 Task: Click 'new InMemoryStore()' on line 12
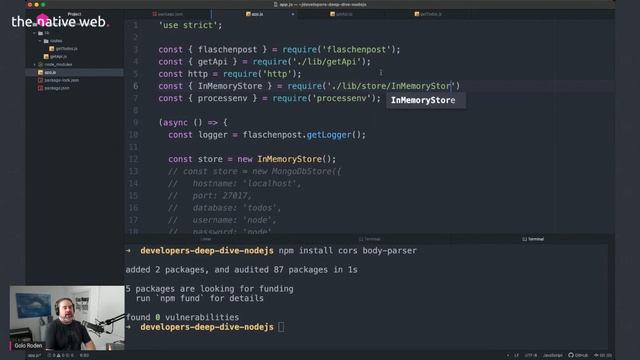coord(287,159)
